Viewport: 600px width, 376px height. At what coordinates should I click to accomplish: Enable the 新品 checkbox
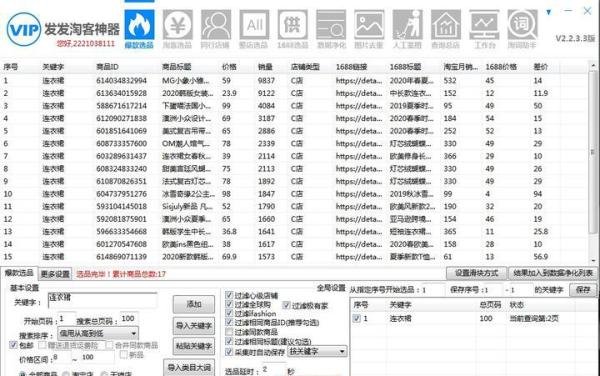pyautogui.click(x=124, y=355)
